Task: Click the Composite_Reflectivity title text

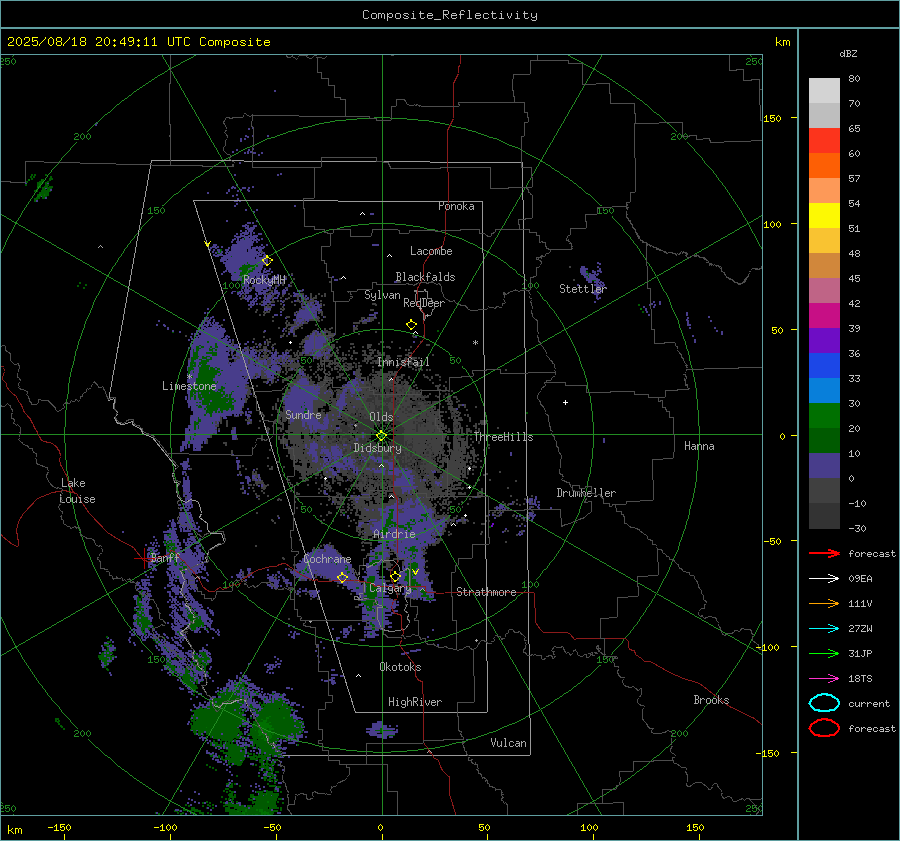Action: click(x=450, y=15)
